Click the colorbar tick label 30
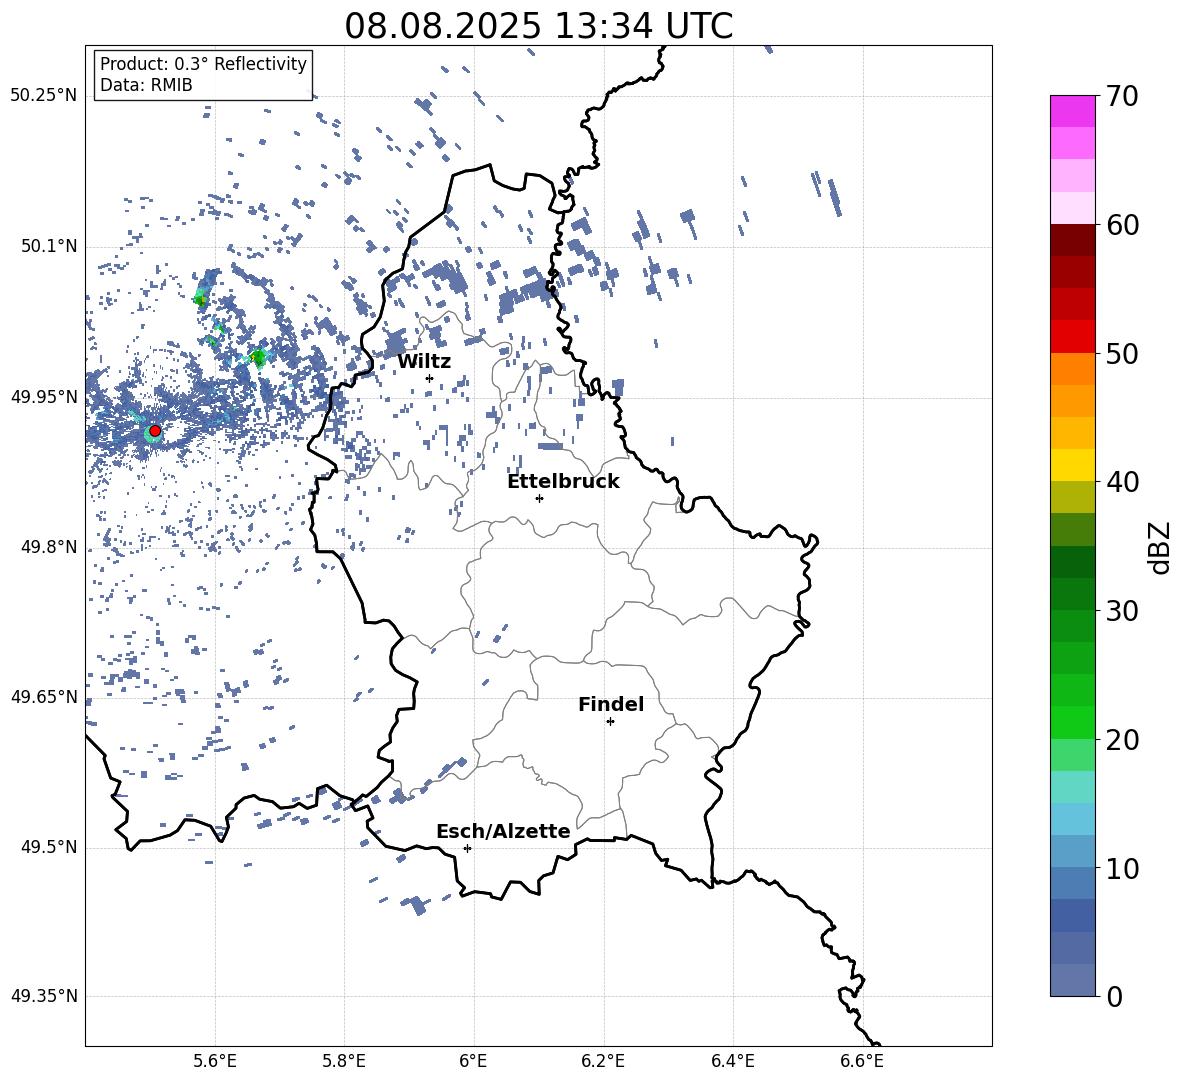This screenshot has width=1184, height=1081. click(x=1123, y=611)
